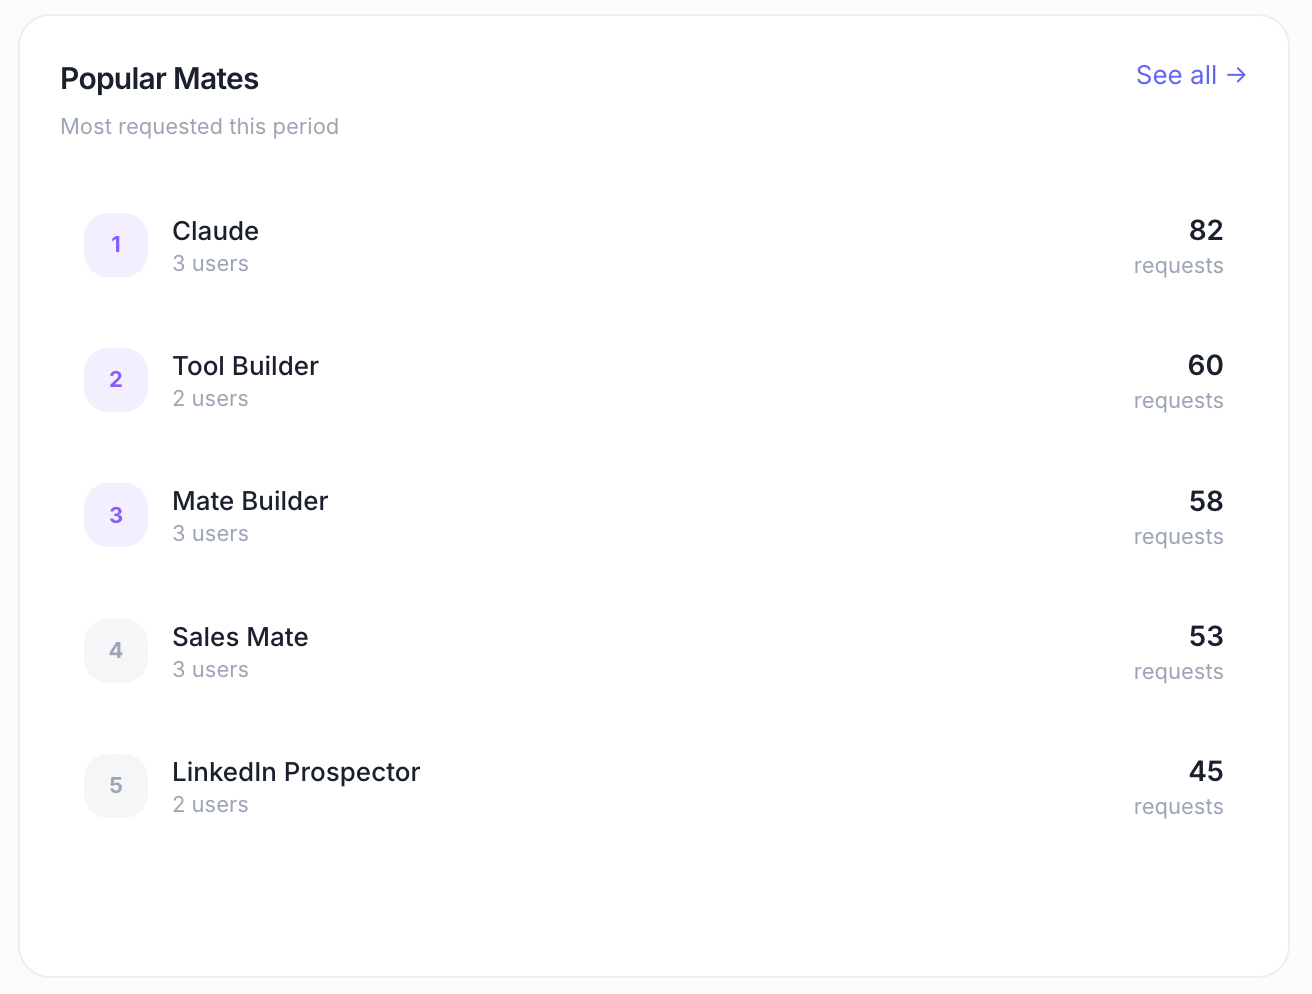Select the rank 1 badge for Claude
The image size is (1312, 994).
(116, 245)
